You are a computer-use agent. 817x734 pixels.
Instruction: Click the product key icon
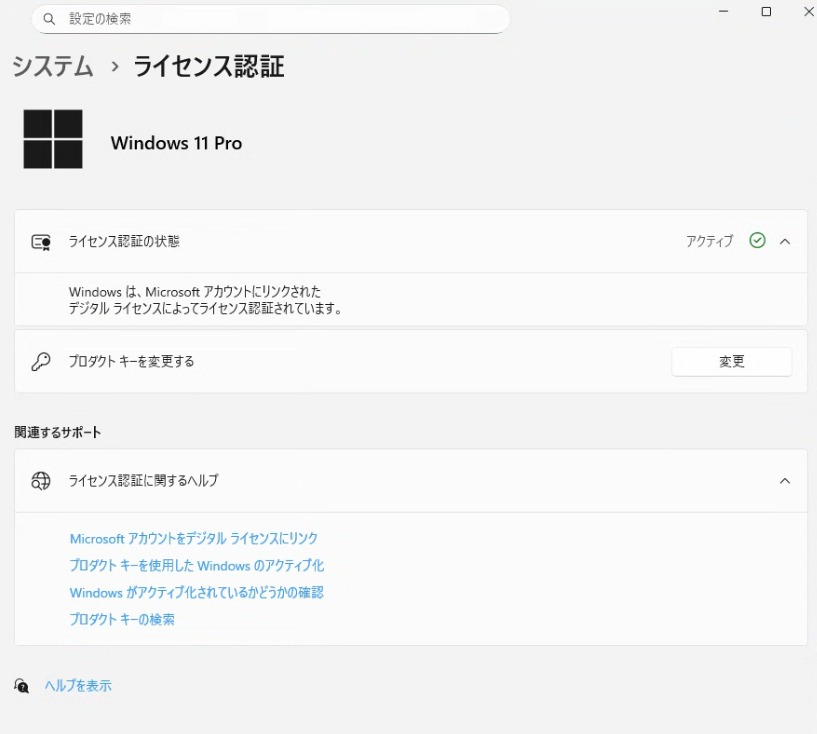[41, 362]
